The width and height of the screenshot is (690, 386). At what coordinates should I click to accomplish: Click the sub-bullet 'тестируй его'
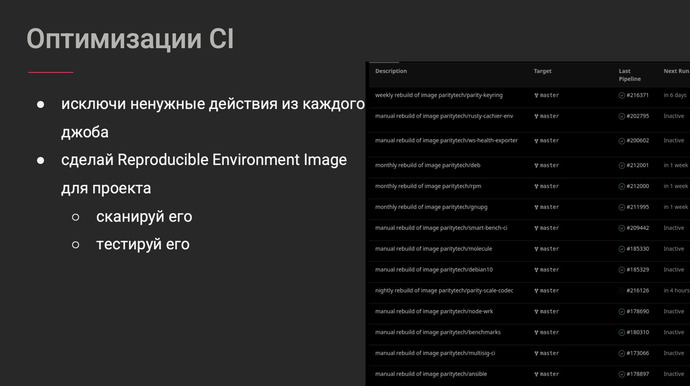click(143, 245)
